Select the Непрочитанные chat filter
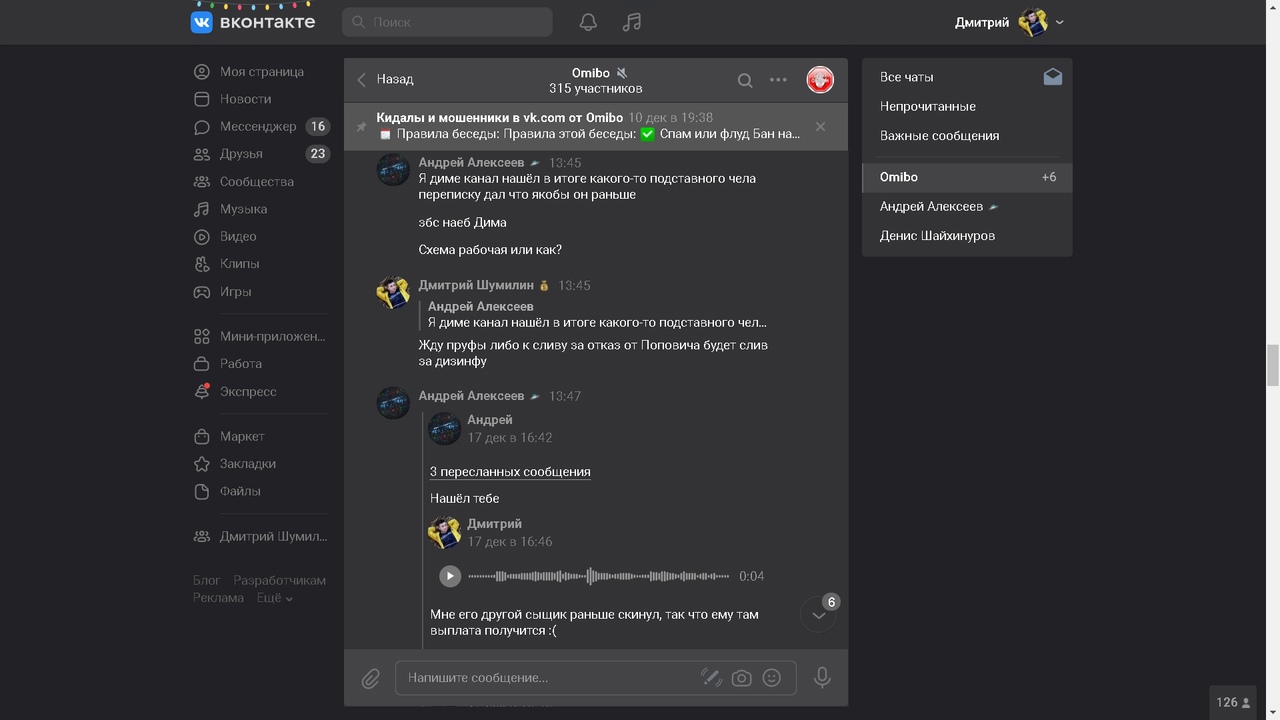 (927, 106)
